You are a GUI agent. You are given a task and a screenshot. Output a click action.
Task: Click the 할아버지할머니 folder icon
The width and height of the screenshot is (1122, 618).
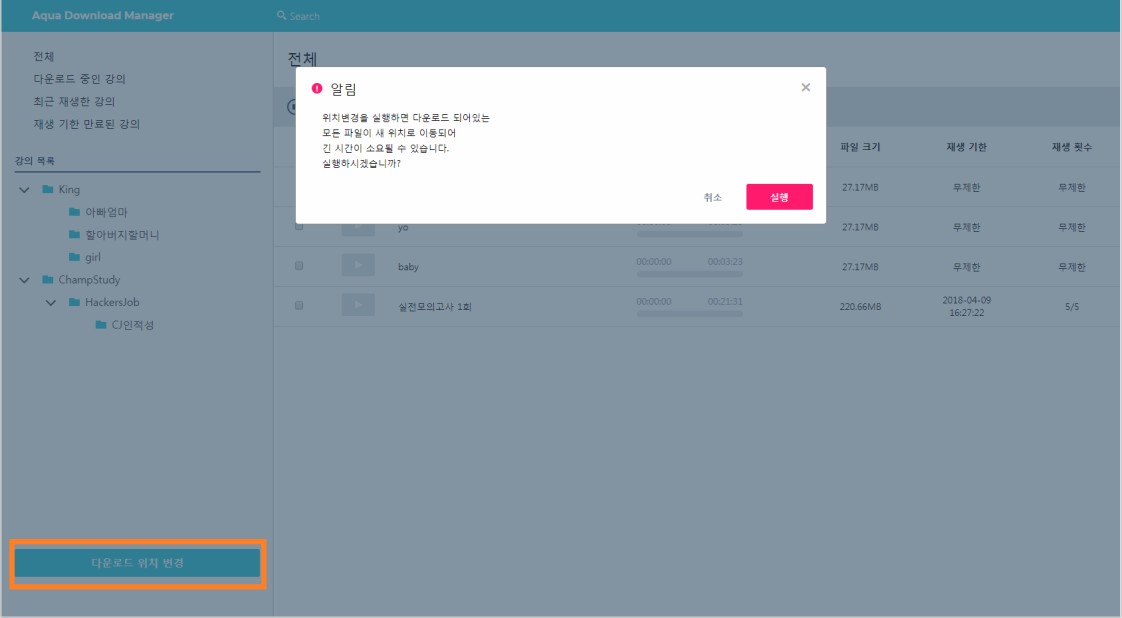[74, 235]
